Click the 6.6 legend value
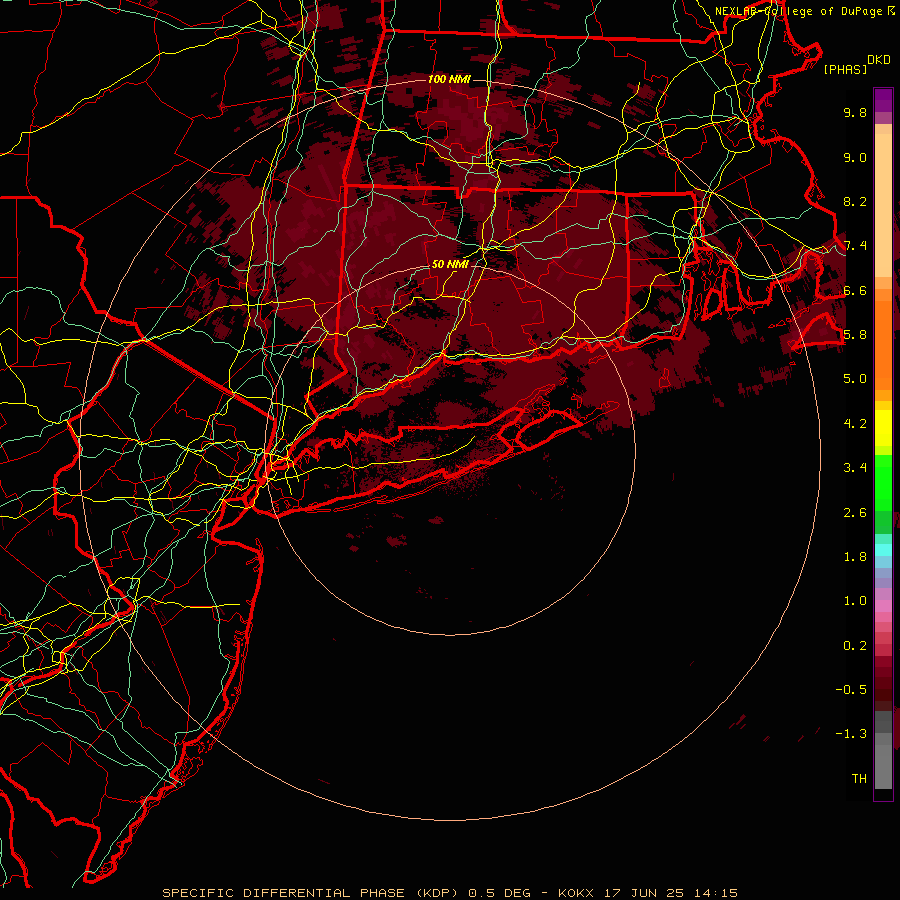 855,290
